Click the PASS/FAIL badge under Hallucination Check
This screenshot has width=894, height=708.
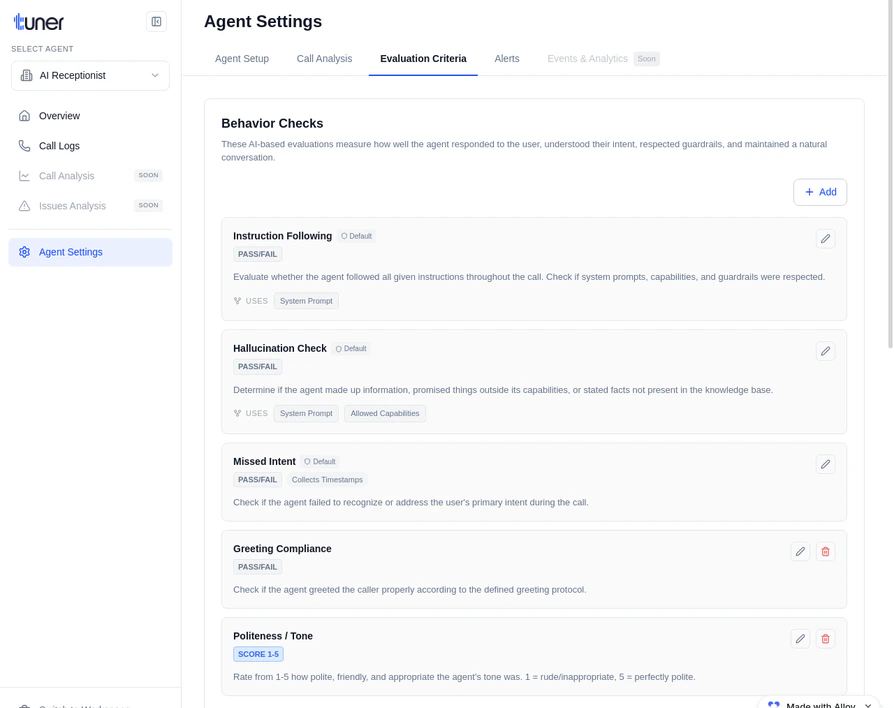coord(257,367)
